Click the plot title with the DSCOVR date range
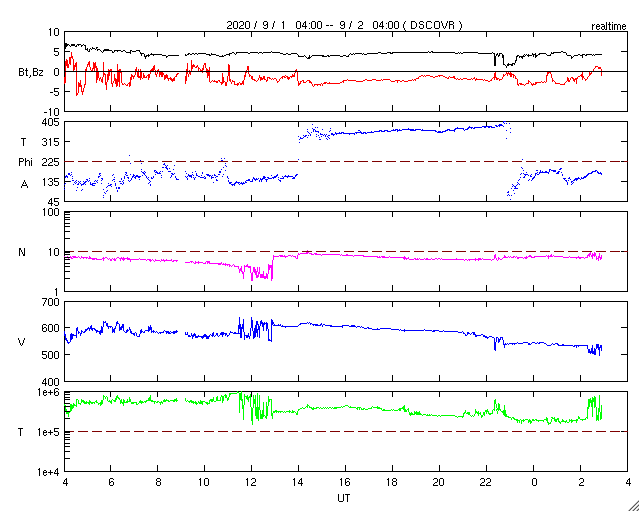Screen dimensions: 640x512 tap(344, 25)
